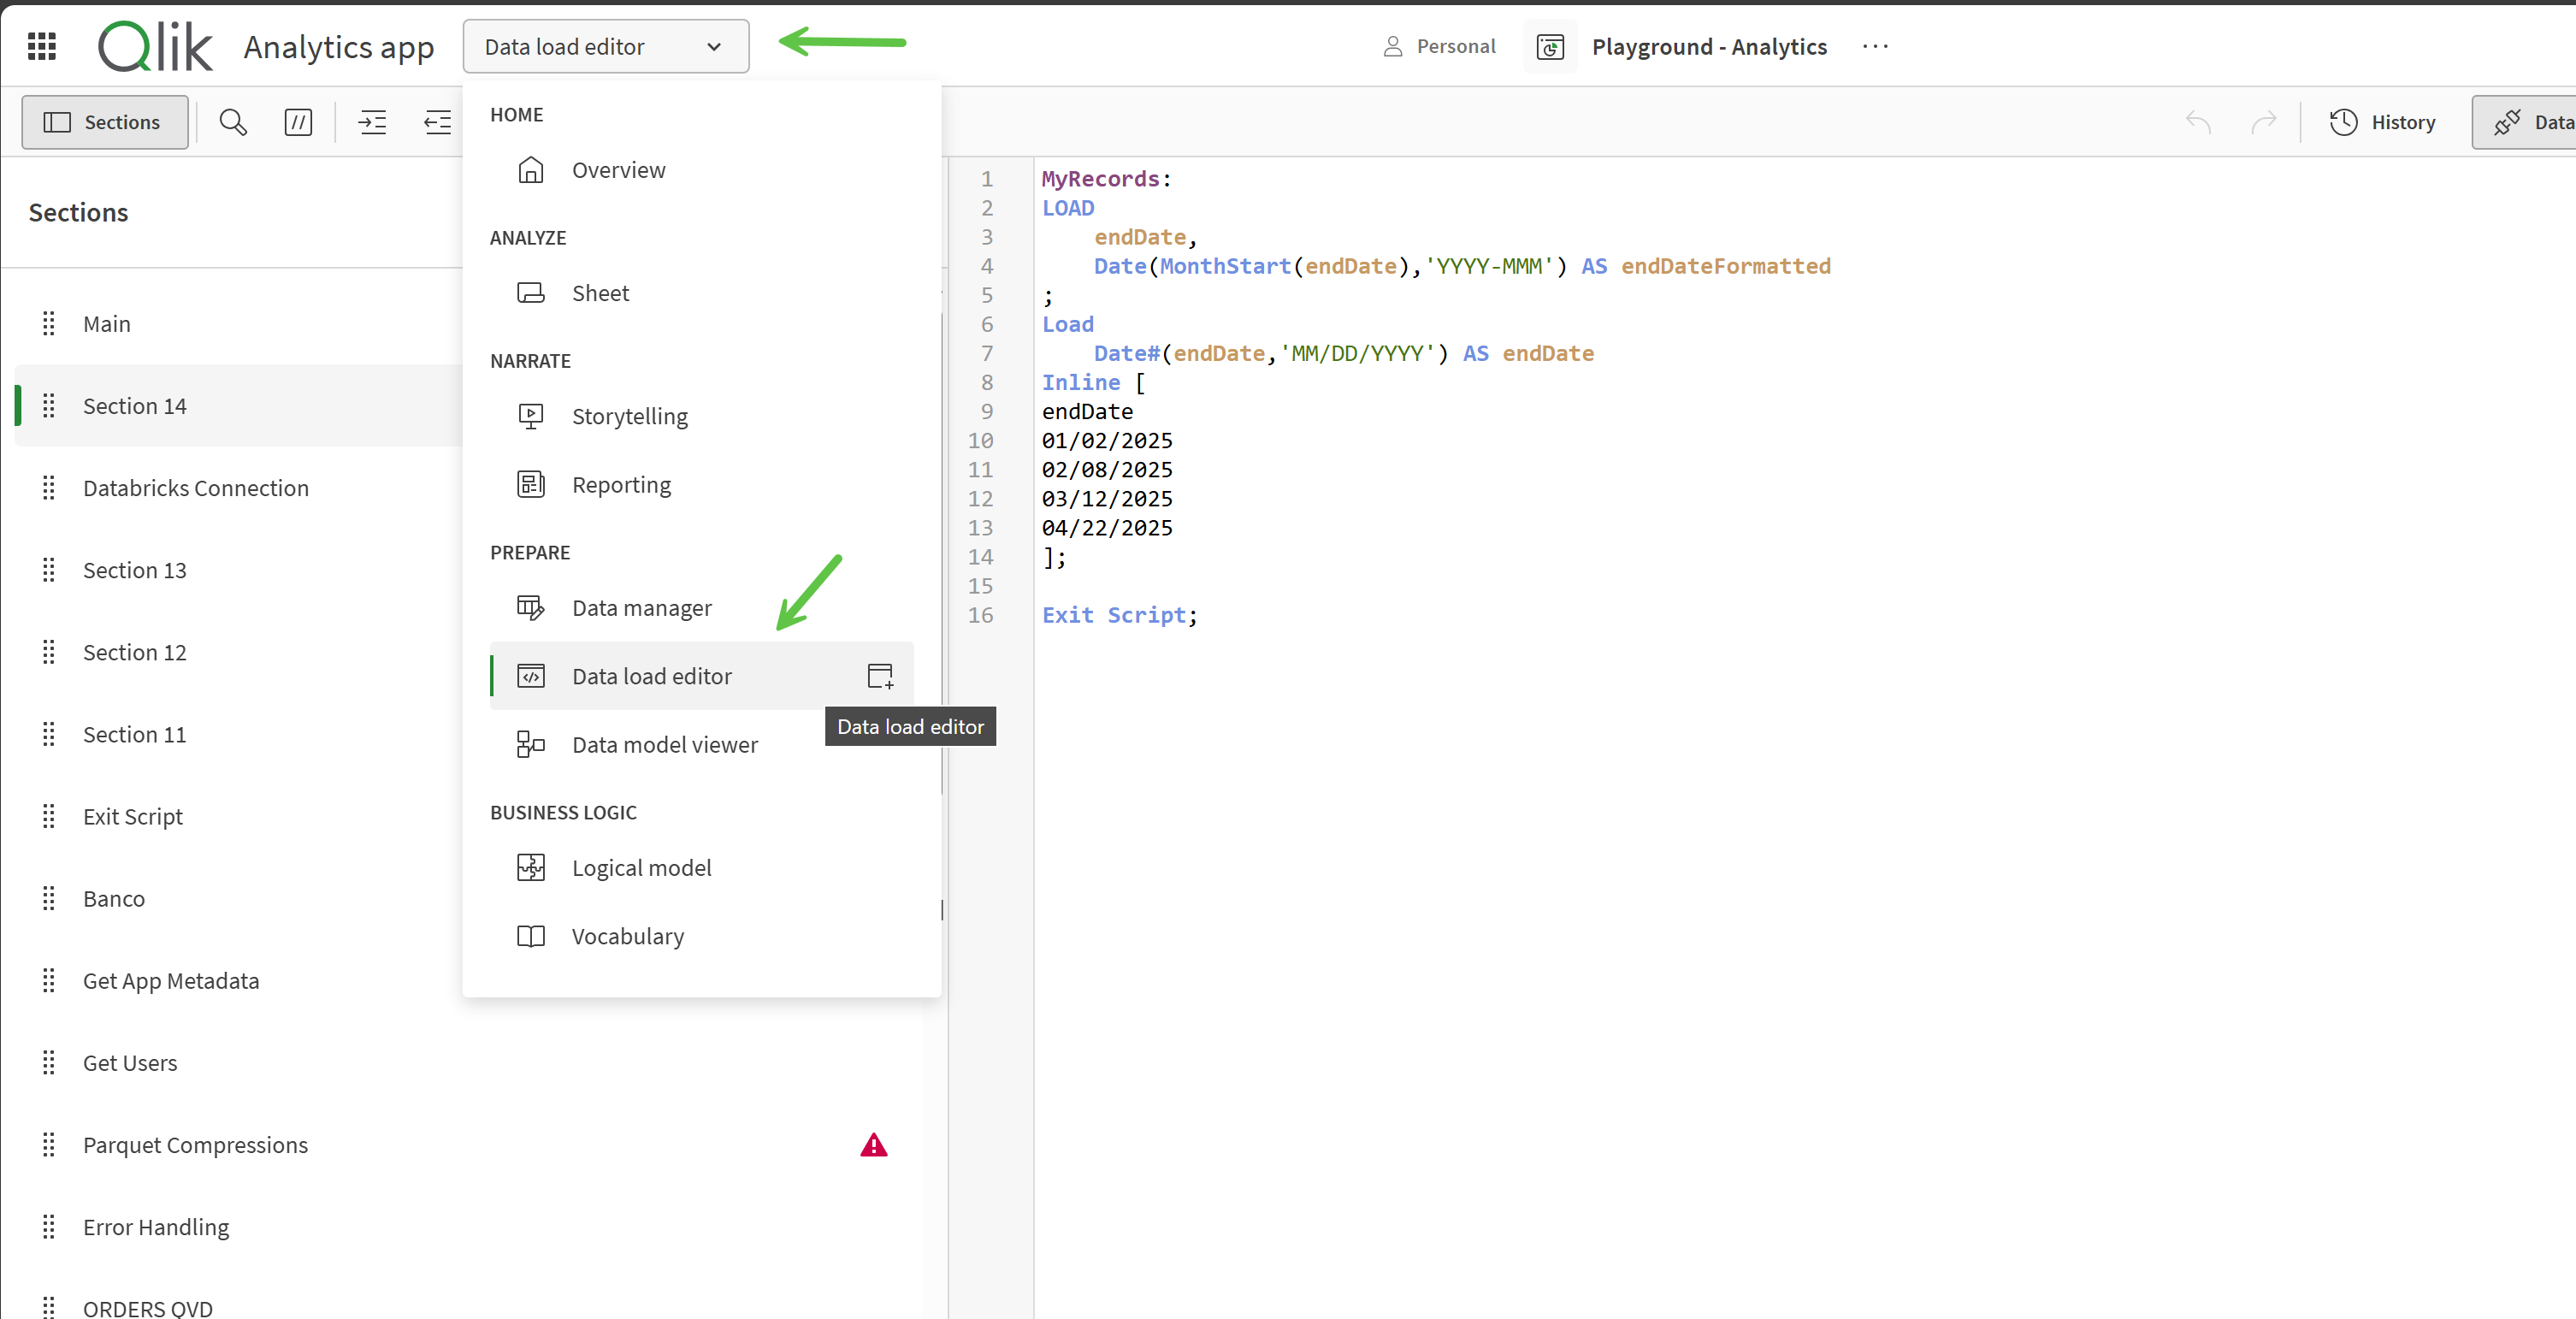Open Storytelling from the Narrate group

point(629,416)
